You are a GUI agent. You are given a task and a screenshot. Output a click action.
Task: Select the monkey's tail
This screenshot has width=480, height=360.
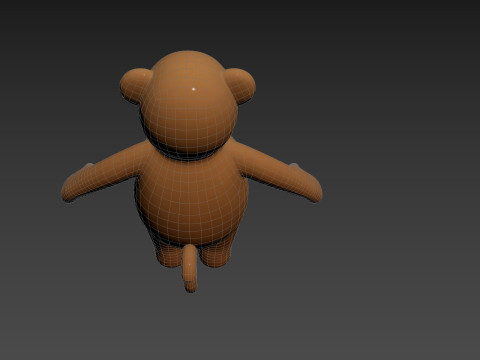(x=190, y=268)
